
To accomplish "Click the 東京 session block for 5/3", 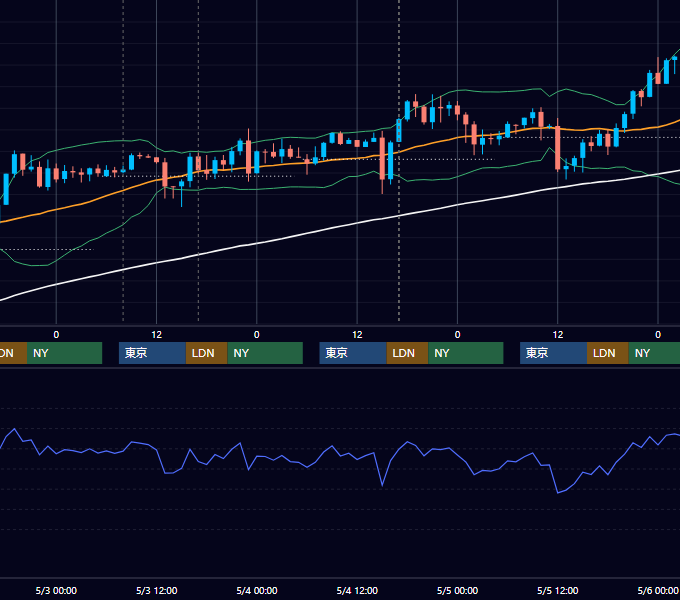I will pyautogui.click(x=152, y=353).
